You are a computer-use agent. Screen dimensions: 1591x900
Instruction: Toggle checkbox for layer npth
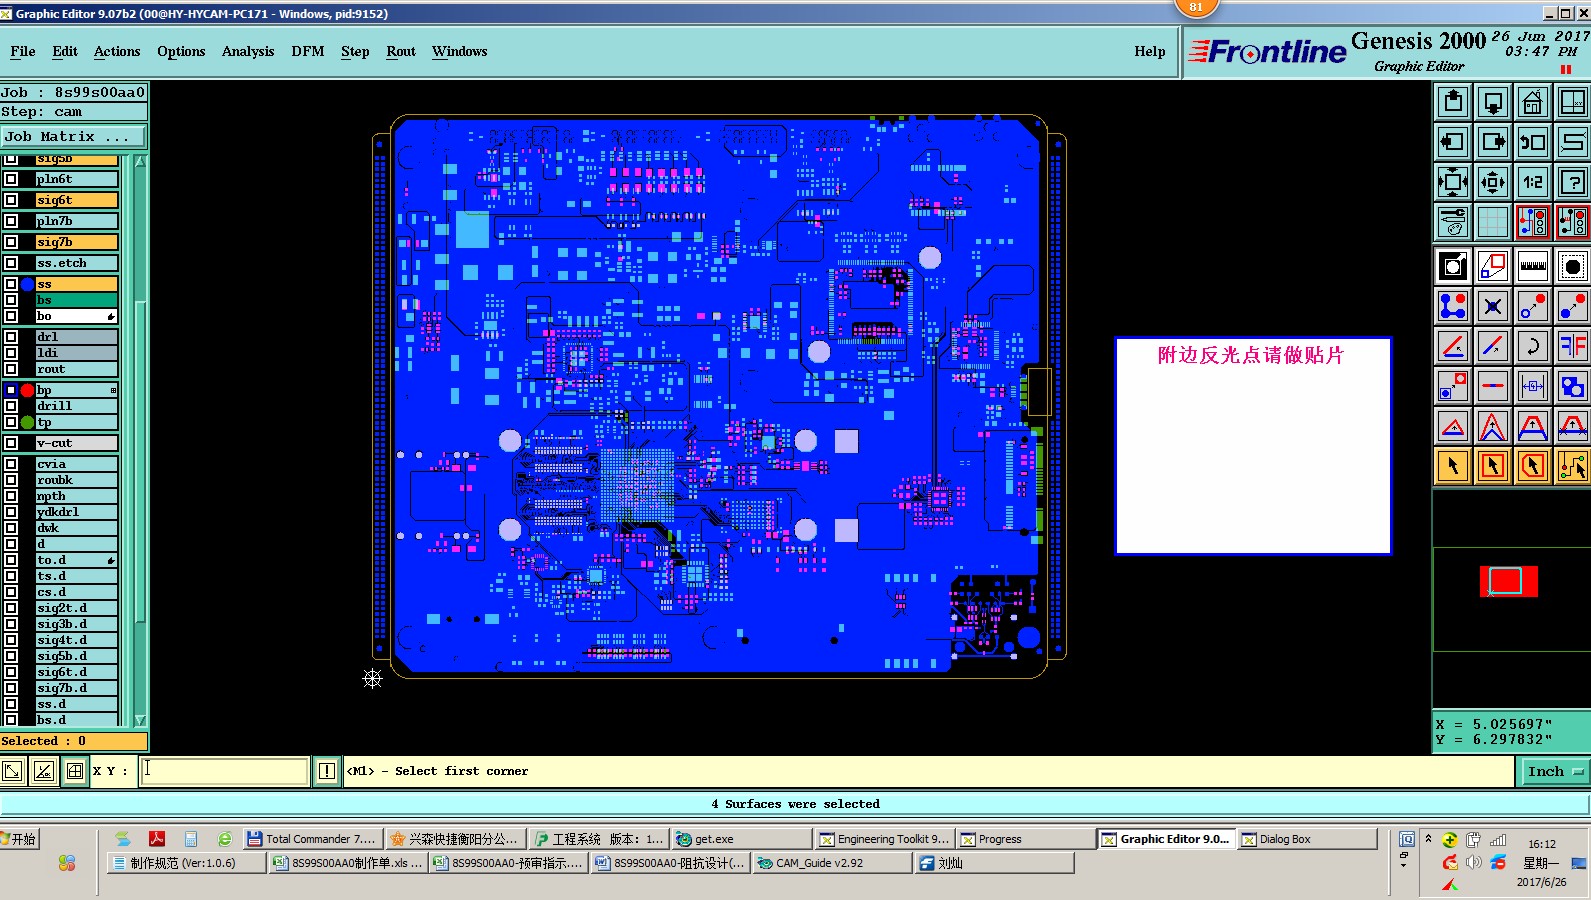pos(11,496)
